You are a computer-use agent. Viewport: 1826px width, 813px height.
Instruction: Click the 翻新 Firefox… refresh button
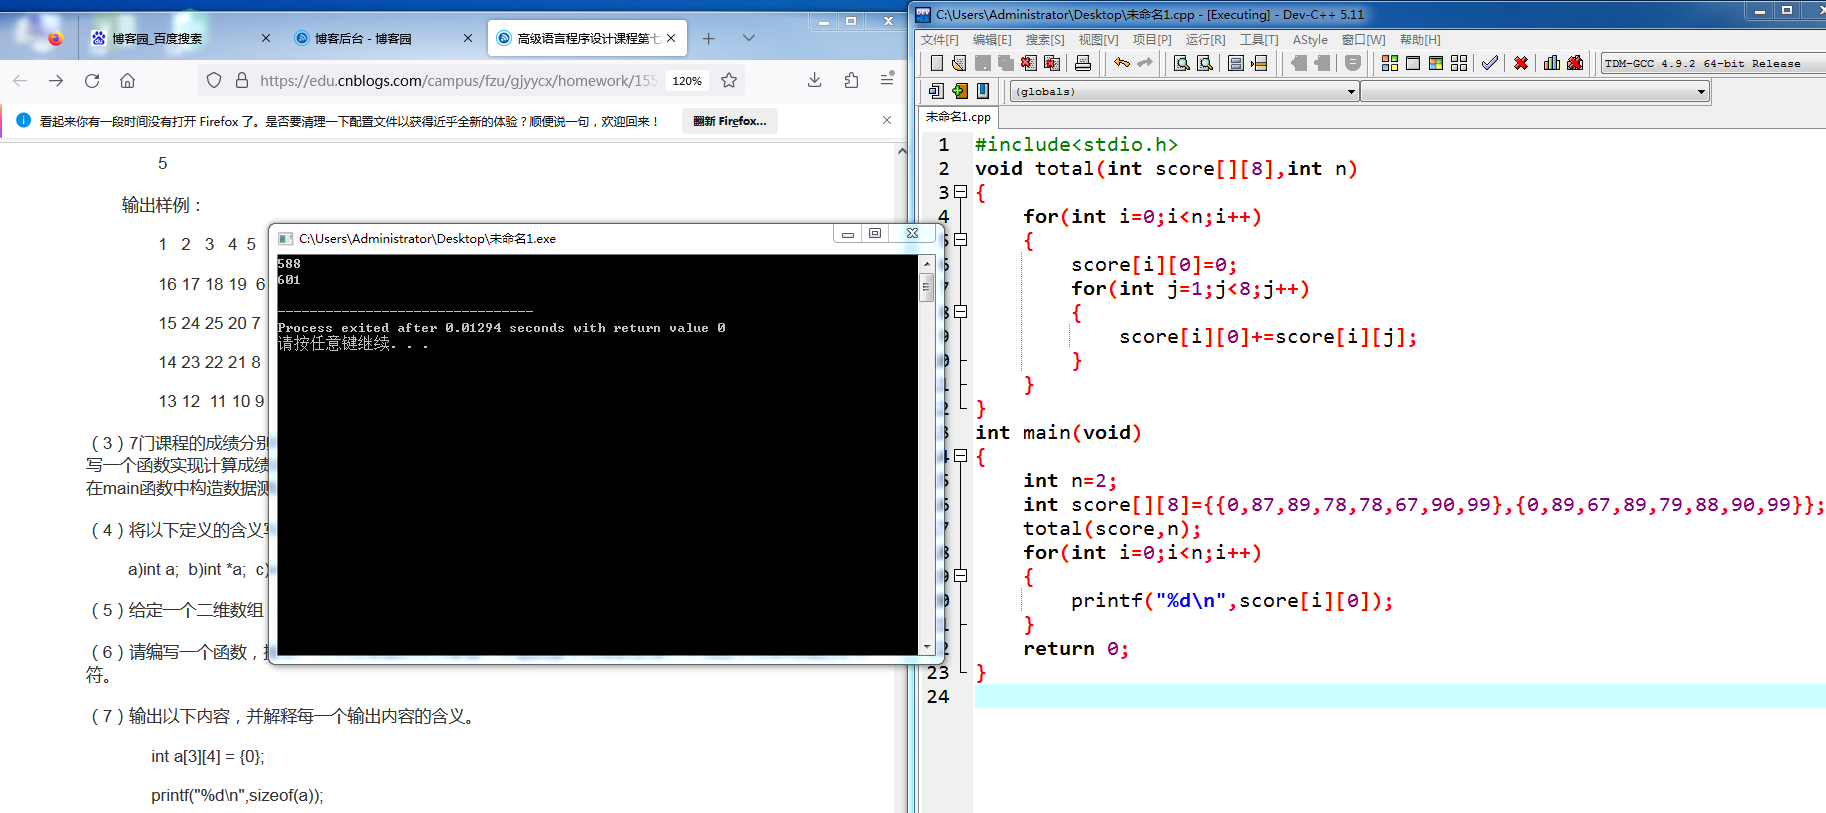[x=730, y=121]
